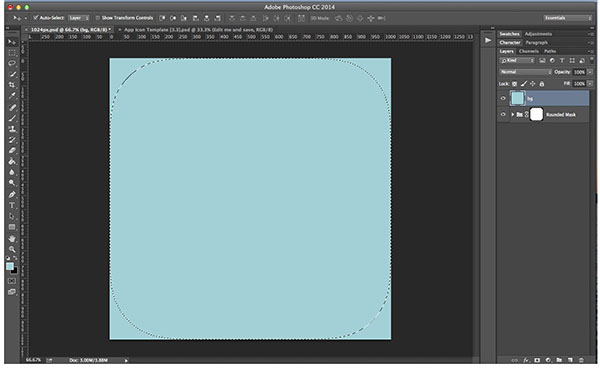Hide the bg layer via eye icon

coord(503,98)
